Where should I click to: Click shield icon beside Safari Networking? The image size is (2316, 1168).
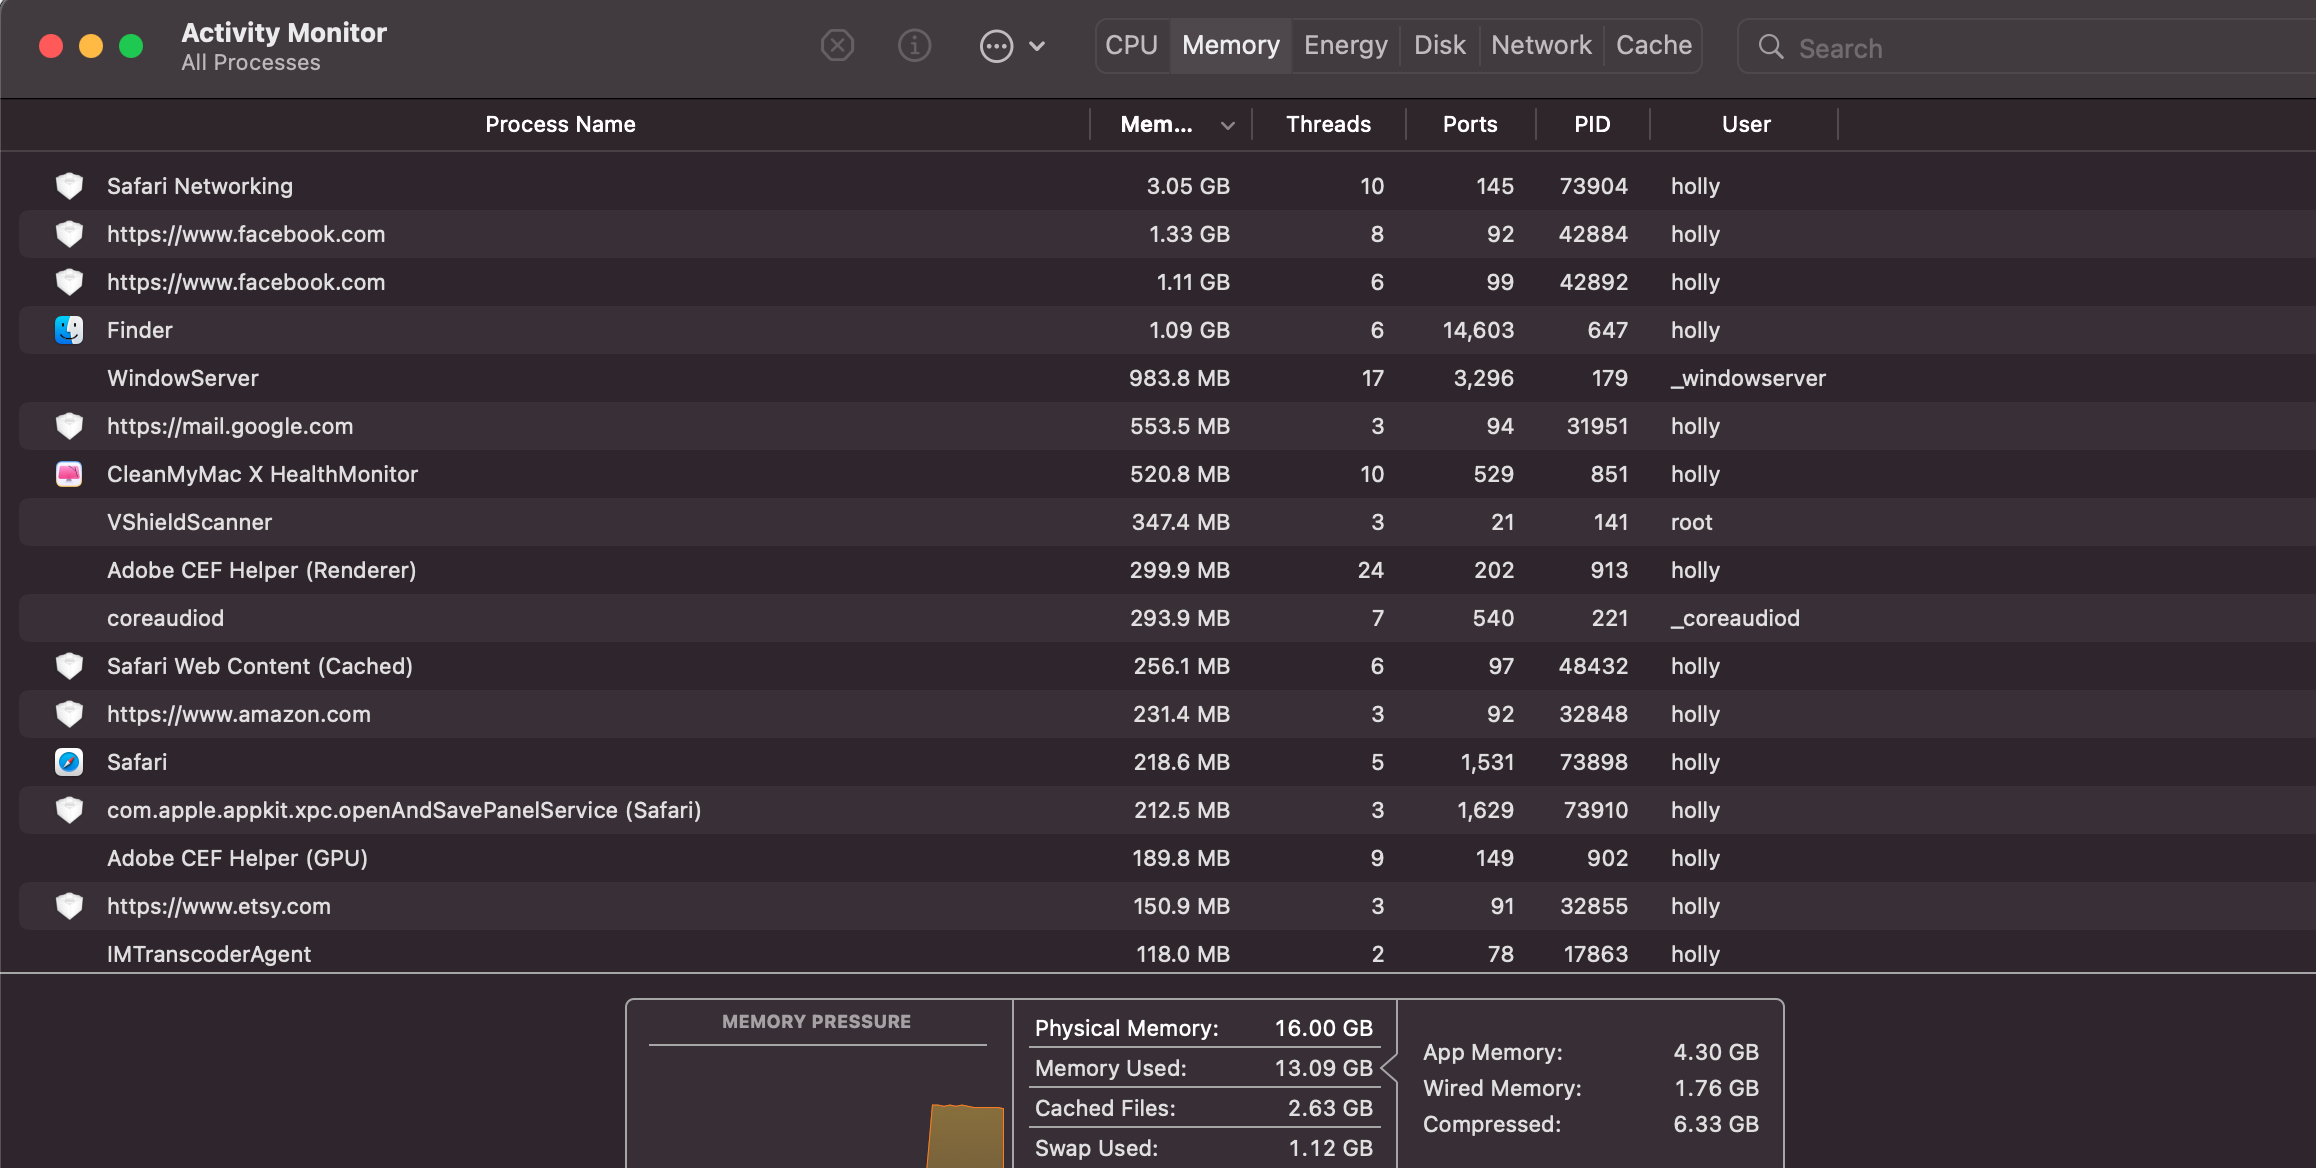(x=69, y=186)
